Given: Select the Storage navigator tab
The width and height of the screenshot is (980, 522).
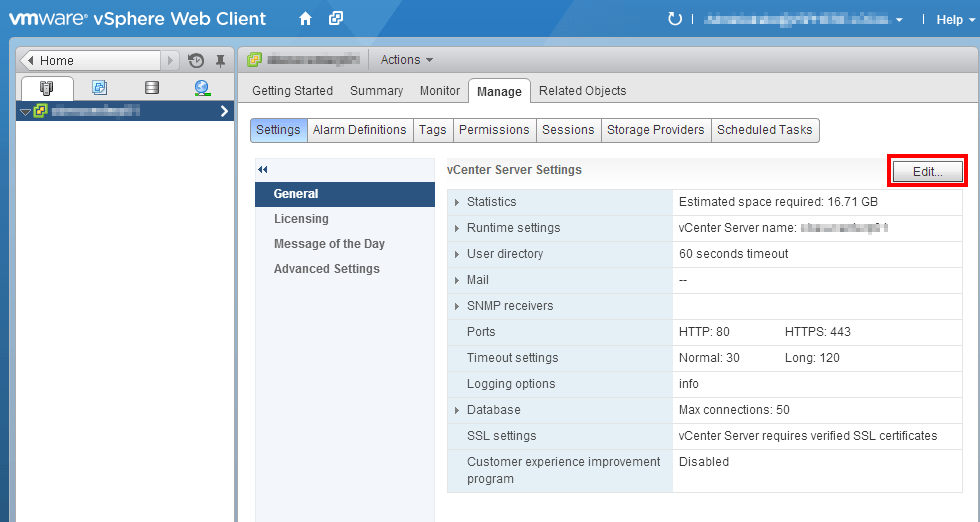Looking at the screenshot, I should (x=152, y=88).
